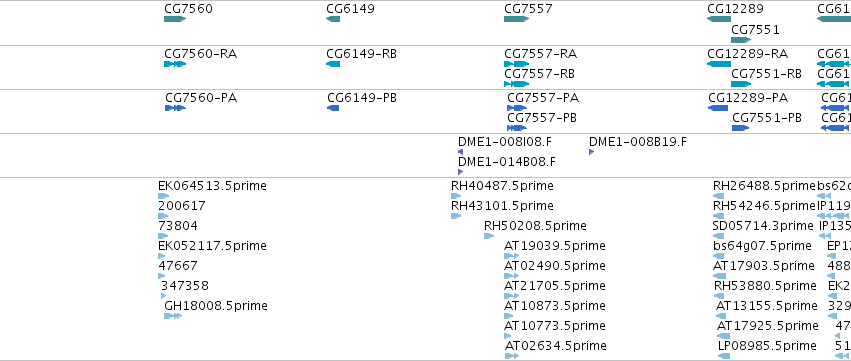Select the LP08985.5prime EST glyph
This screenshot has width=851, height=361.
pyautogui.click(x=723, y=356)
